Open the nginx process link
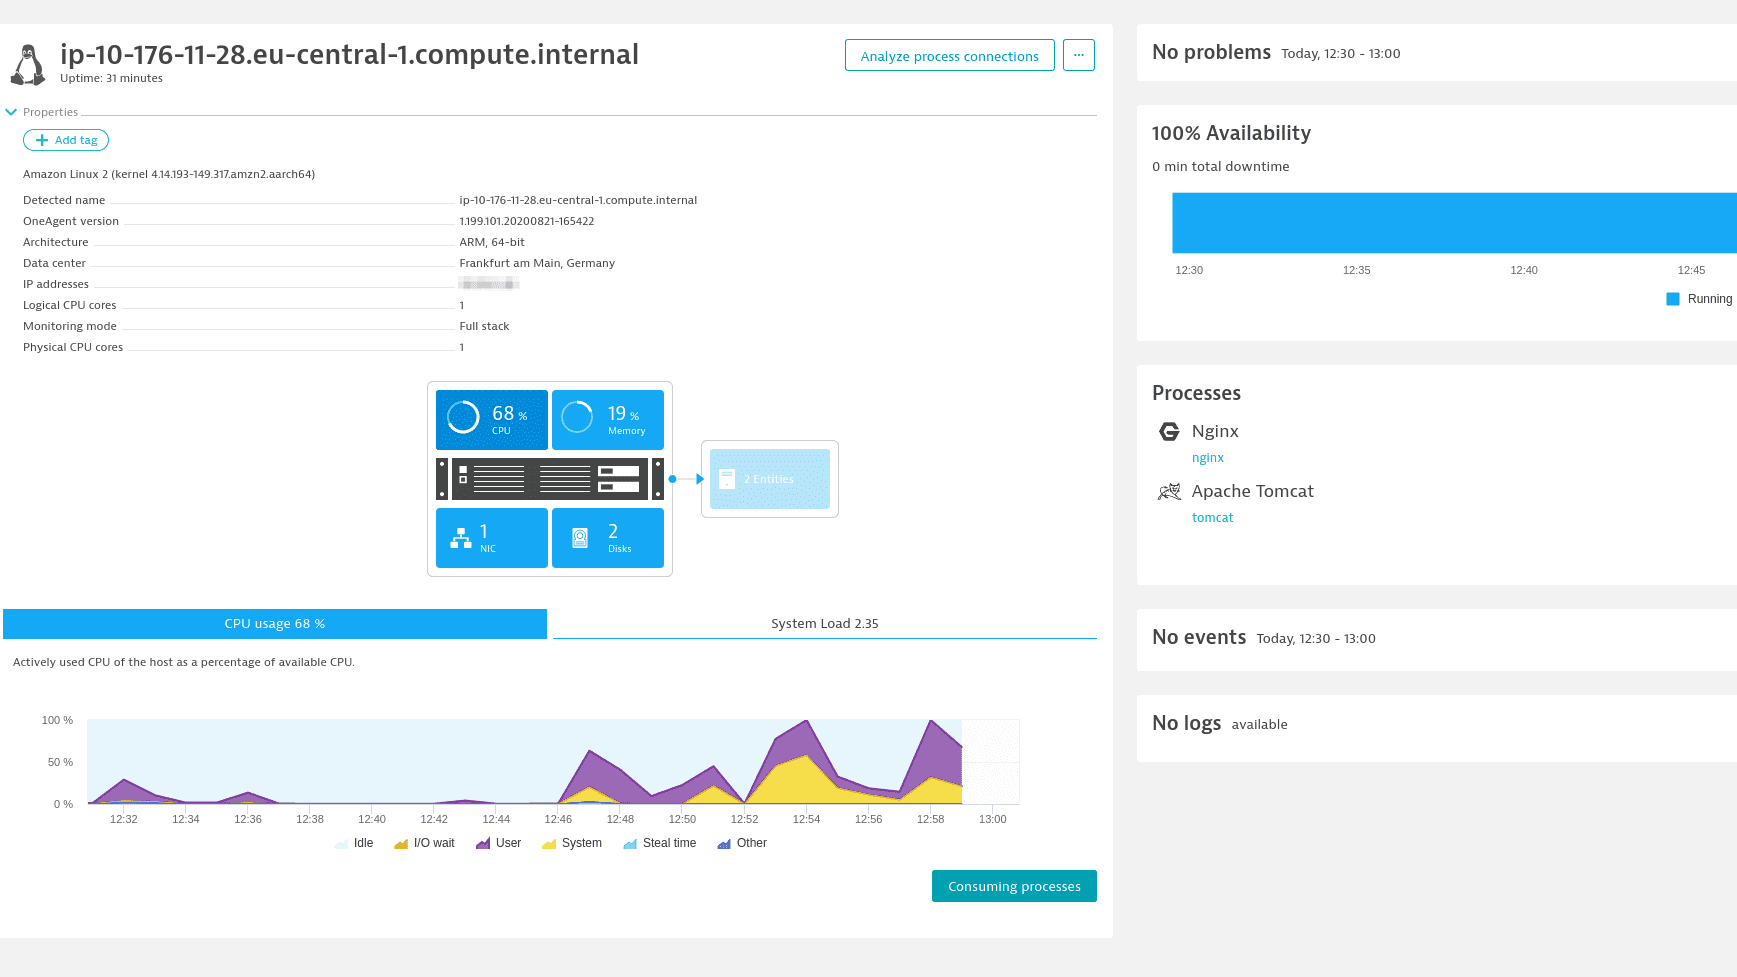Screen dimensions: 1737x977 (x=1208, y=458)
